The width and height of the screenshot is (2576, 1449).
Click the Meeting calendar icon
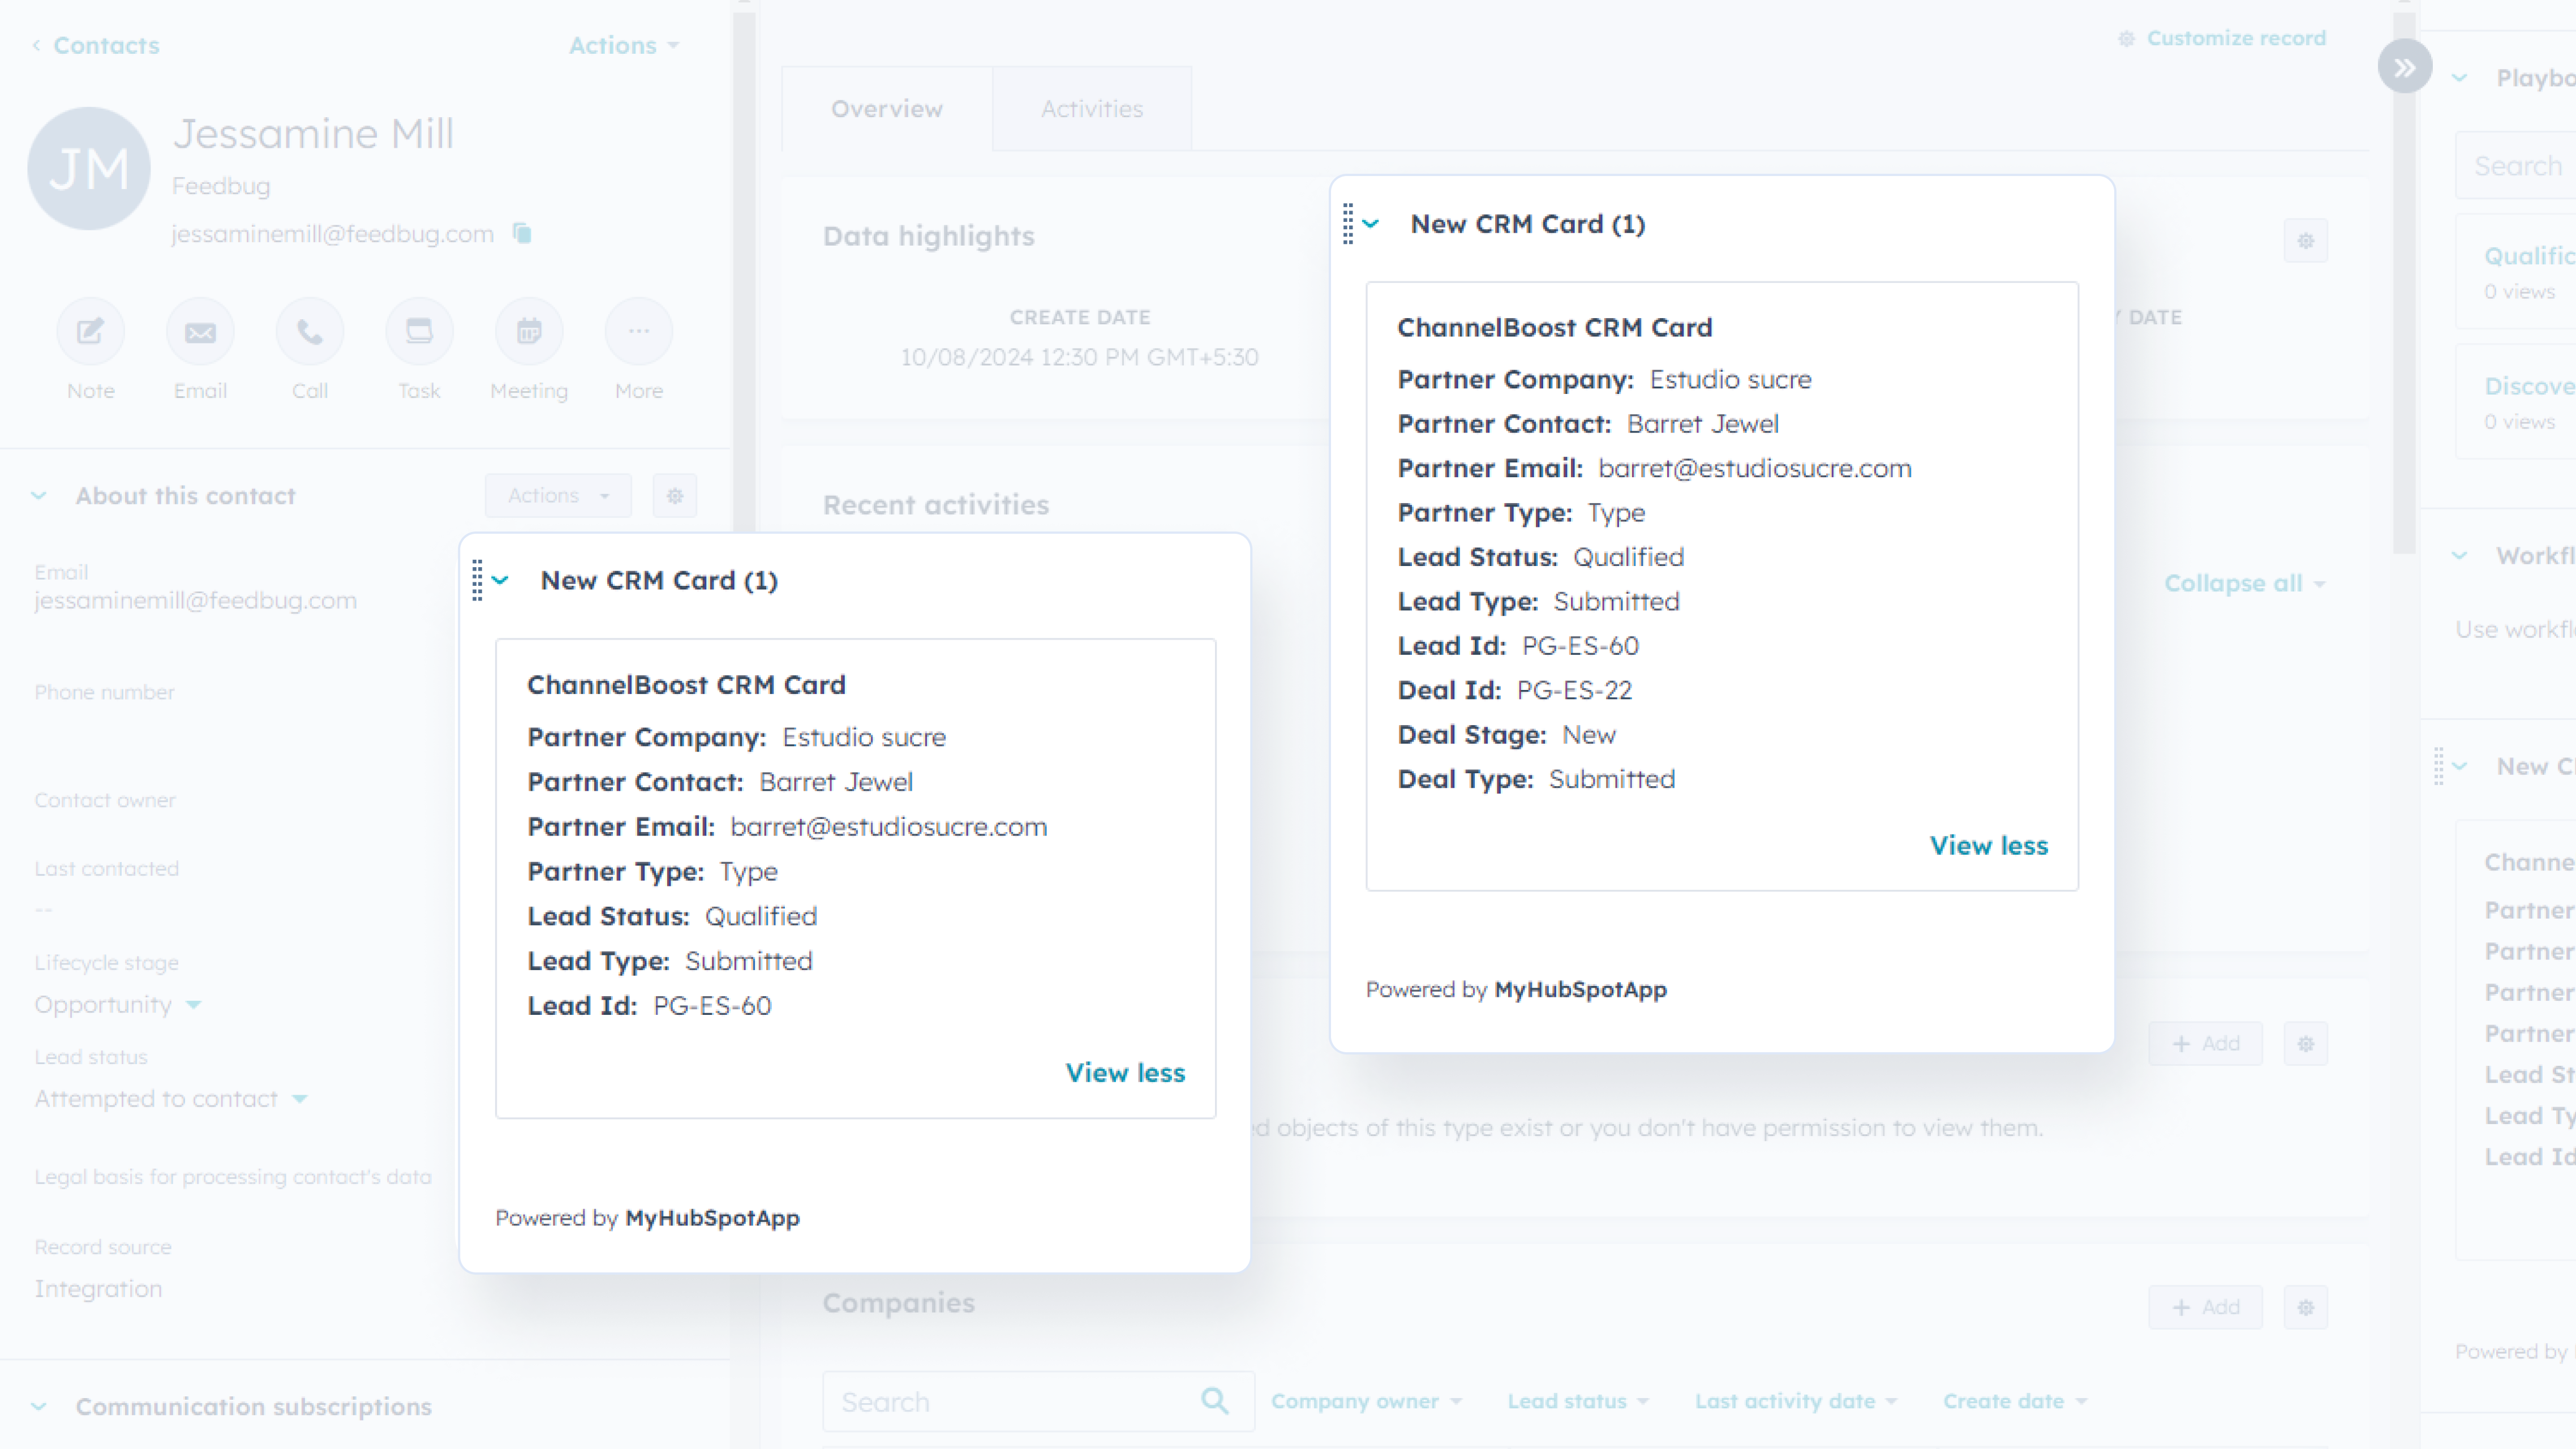[529, 332]
